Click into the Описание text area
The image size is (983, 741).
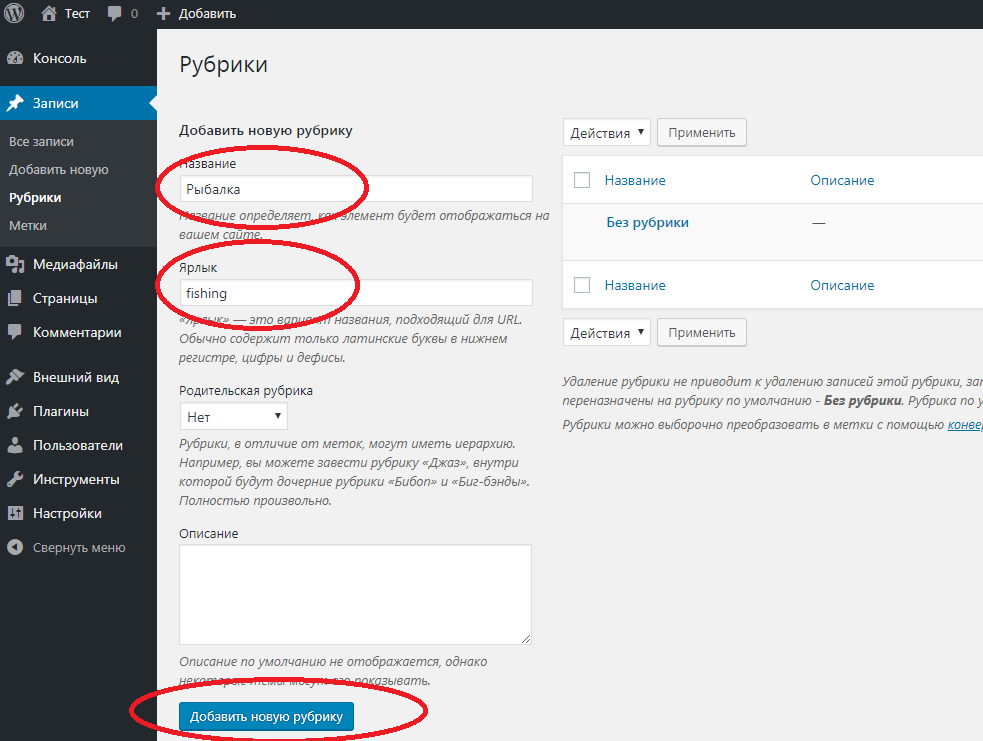355,594
